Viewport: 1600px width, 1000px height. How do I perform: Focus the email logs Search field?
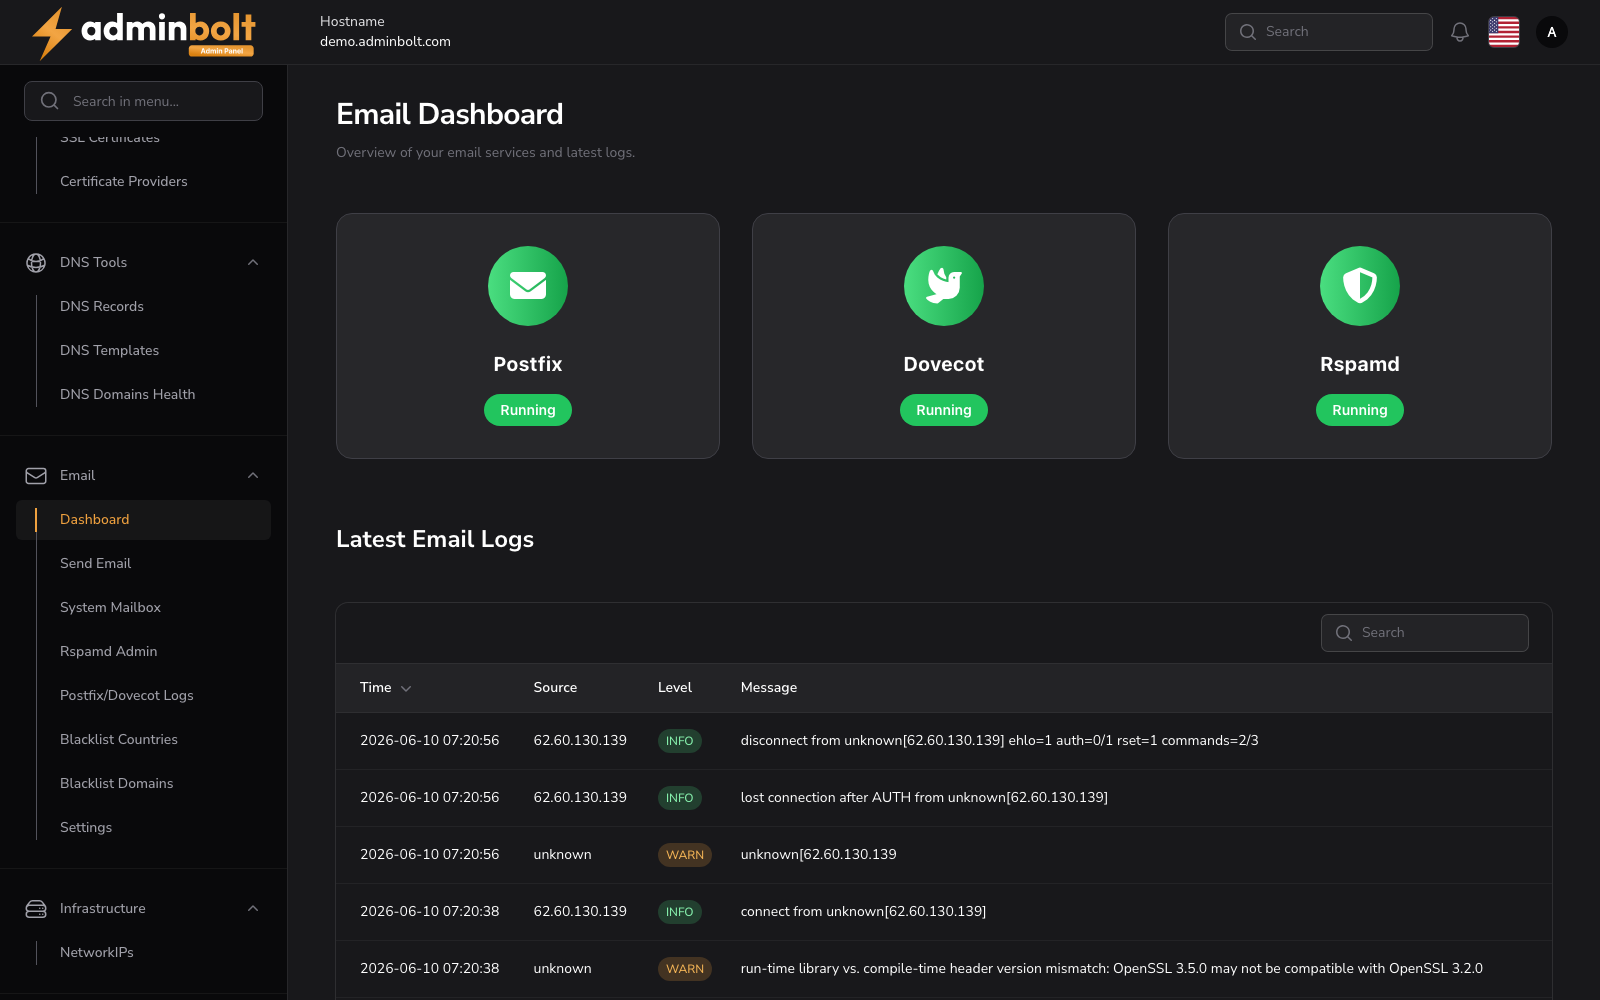click(1425, 633)
